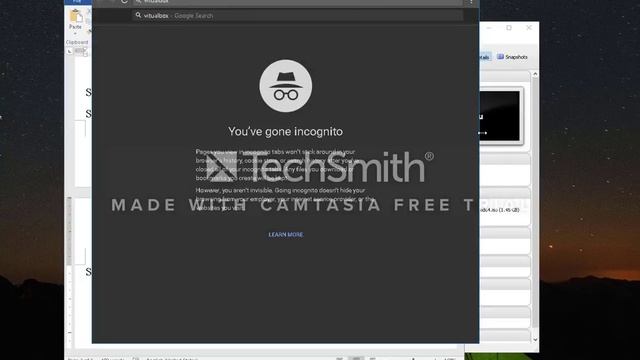Click the Snapshots button in VirtualBox
Viewport: 640px width, 360px height.
(512, 57)
